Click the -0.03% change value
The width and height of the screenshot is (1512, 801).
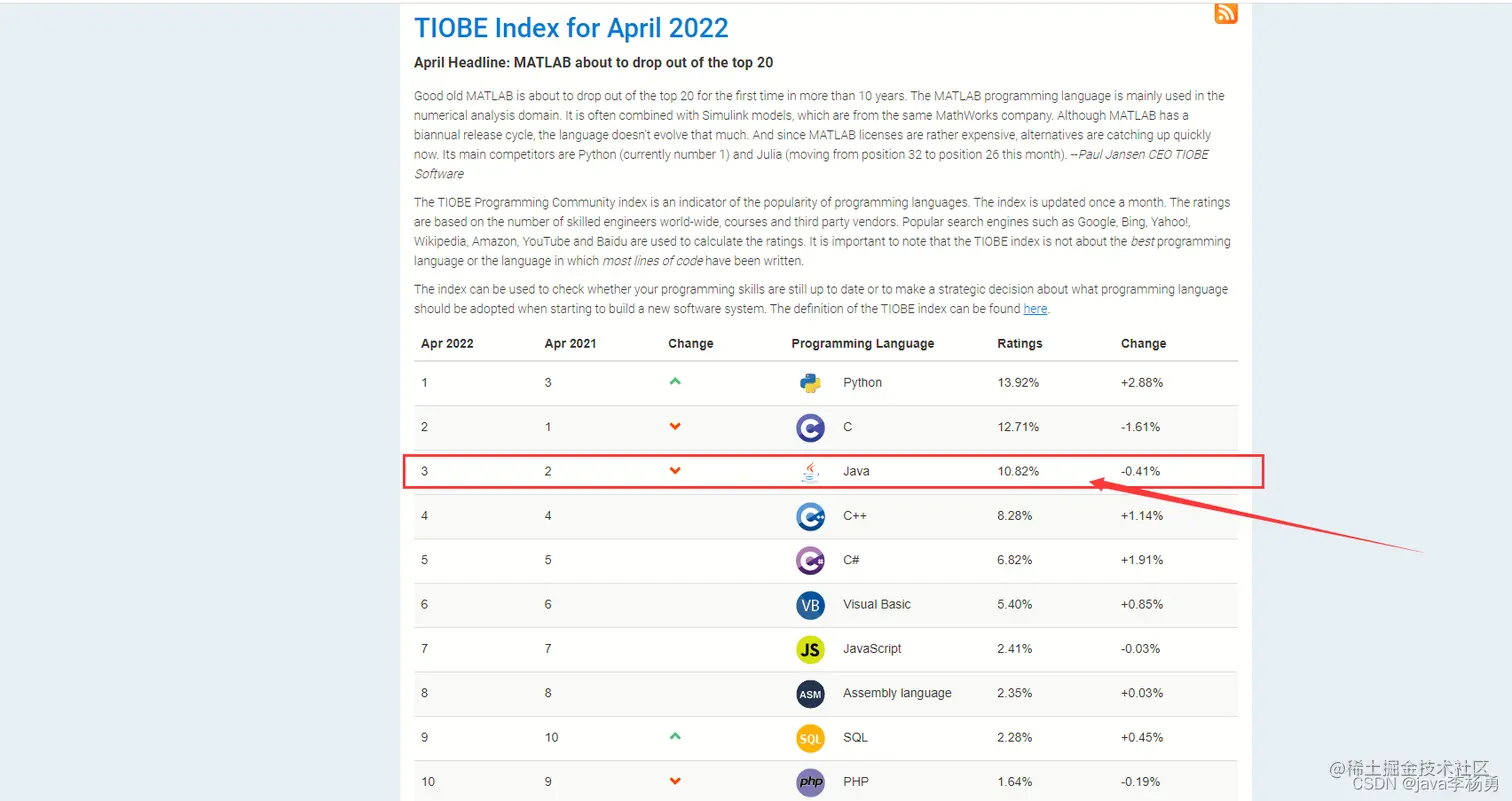1141,649
